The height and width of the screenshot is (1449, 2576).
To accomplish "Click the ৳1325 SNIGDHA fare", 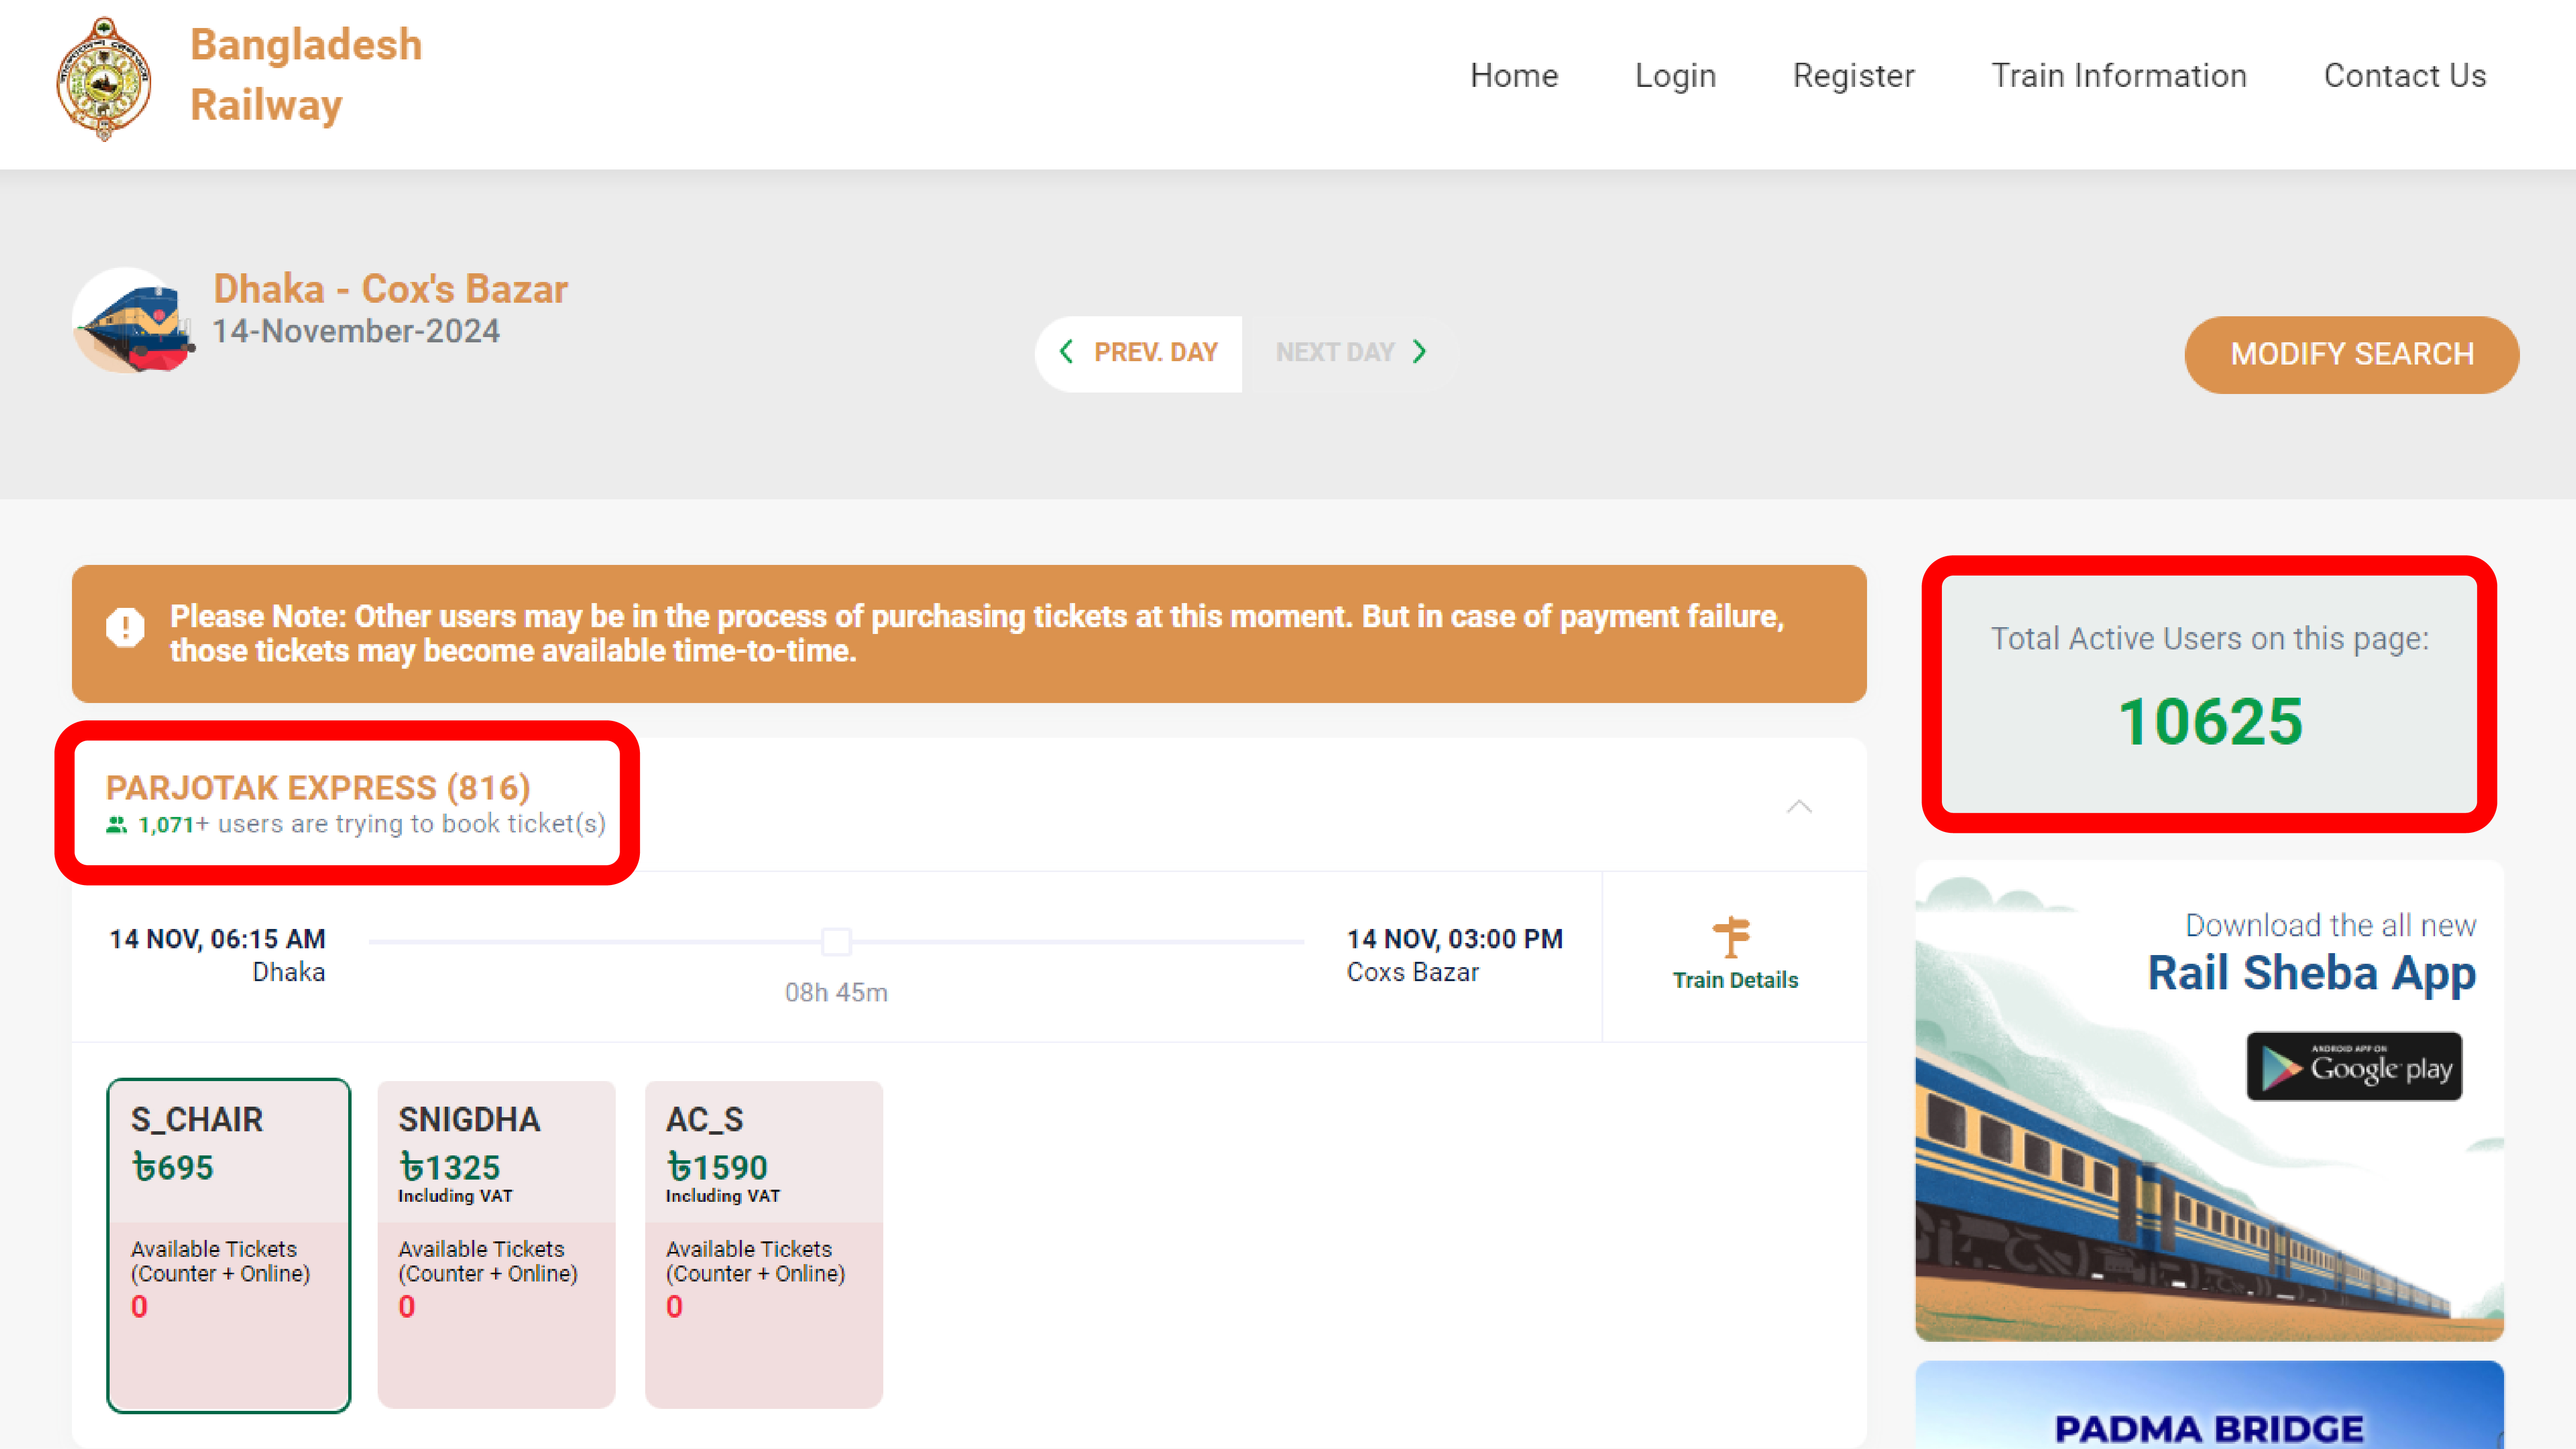I will (449, 1167).
